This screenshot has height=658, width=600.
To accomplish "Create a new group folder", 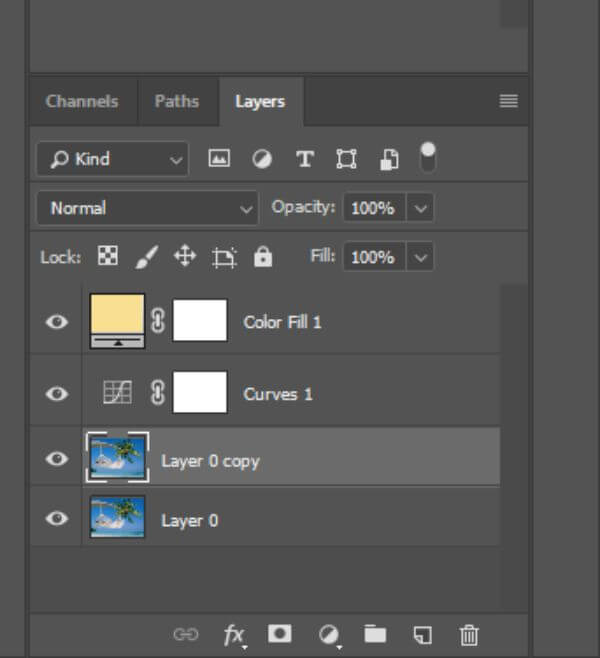I will point(375,634).
